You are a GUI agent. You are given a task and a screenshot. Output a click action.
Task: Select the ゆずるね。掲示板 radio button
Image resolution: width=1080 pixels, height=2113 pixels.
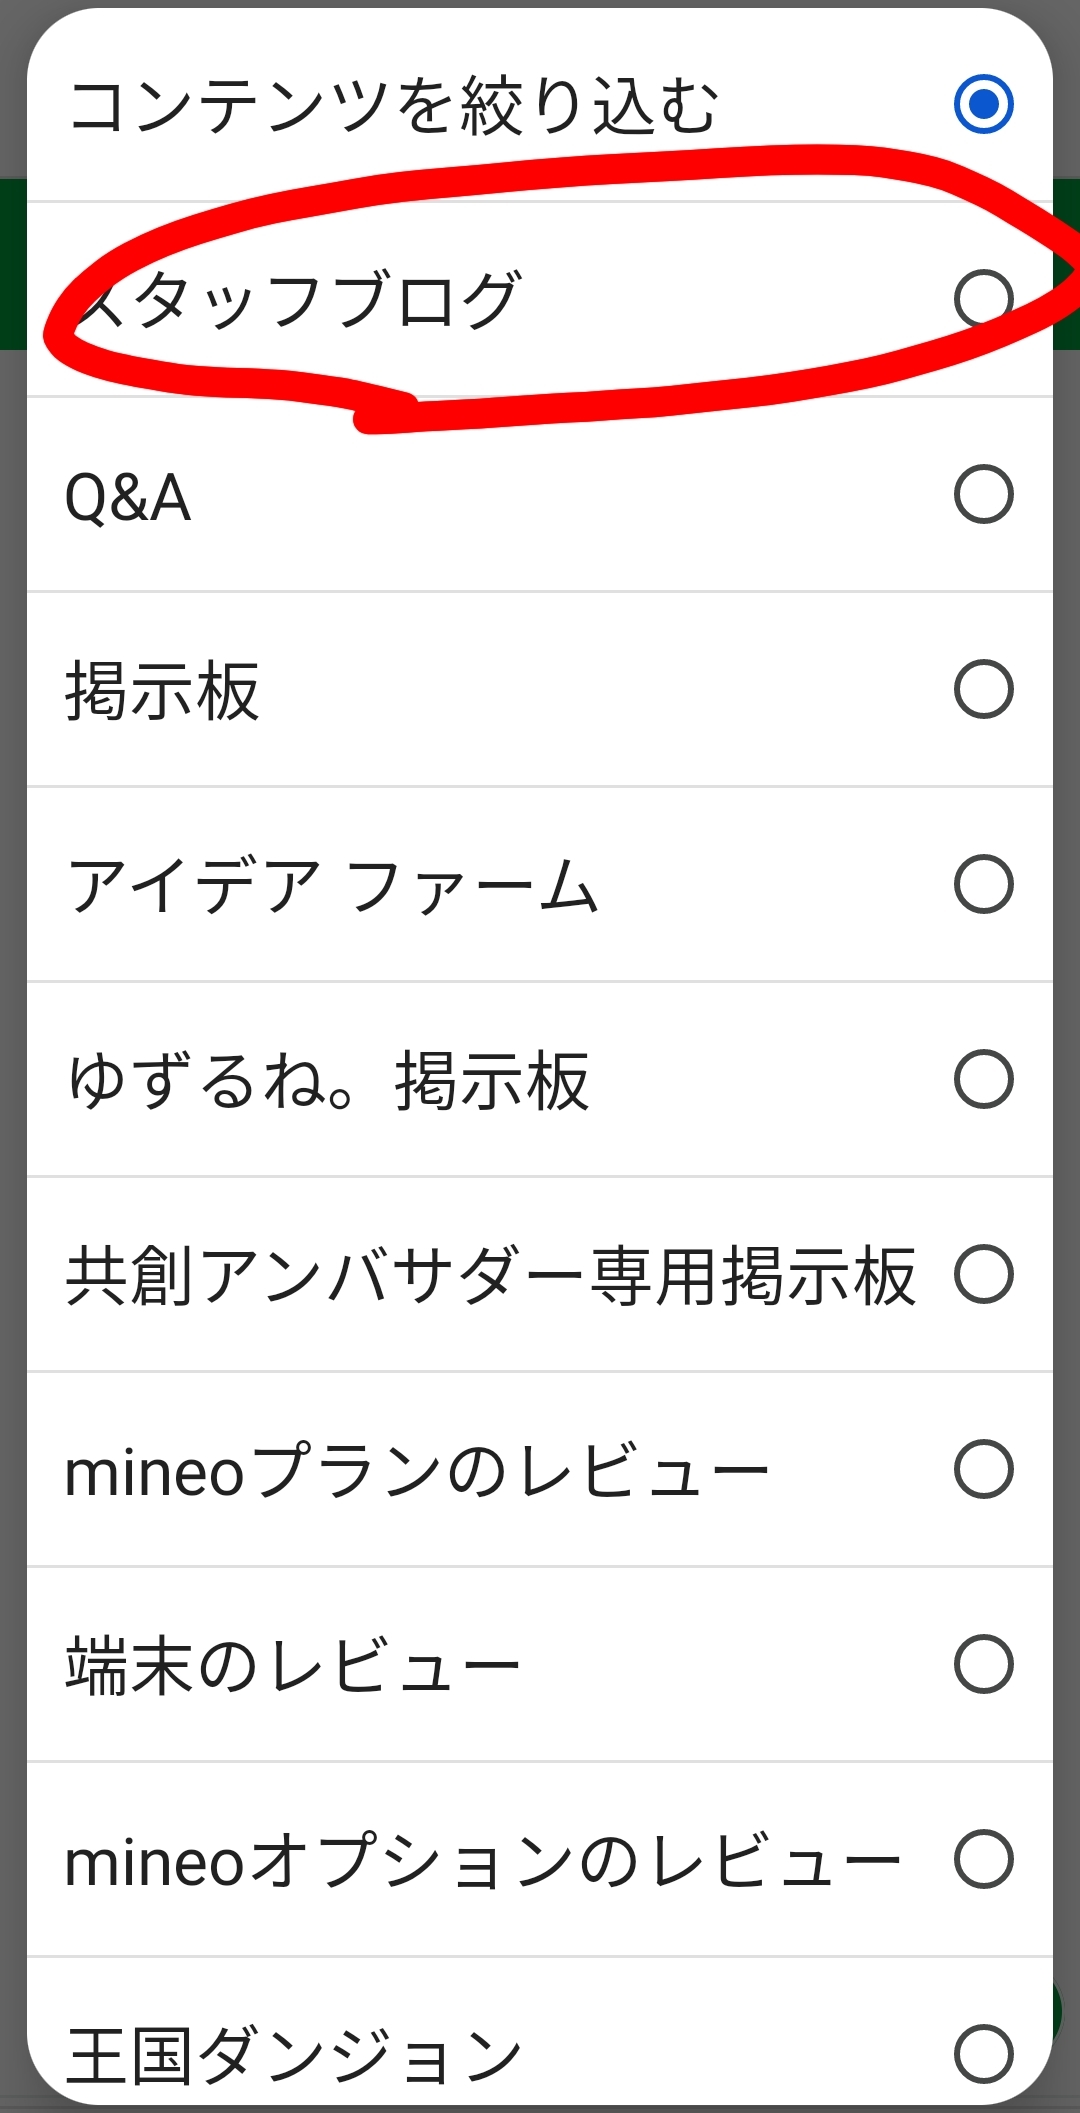tap(984, 1079)
